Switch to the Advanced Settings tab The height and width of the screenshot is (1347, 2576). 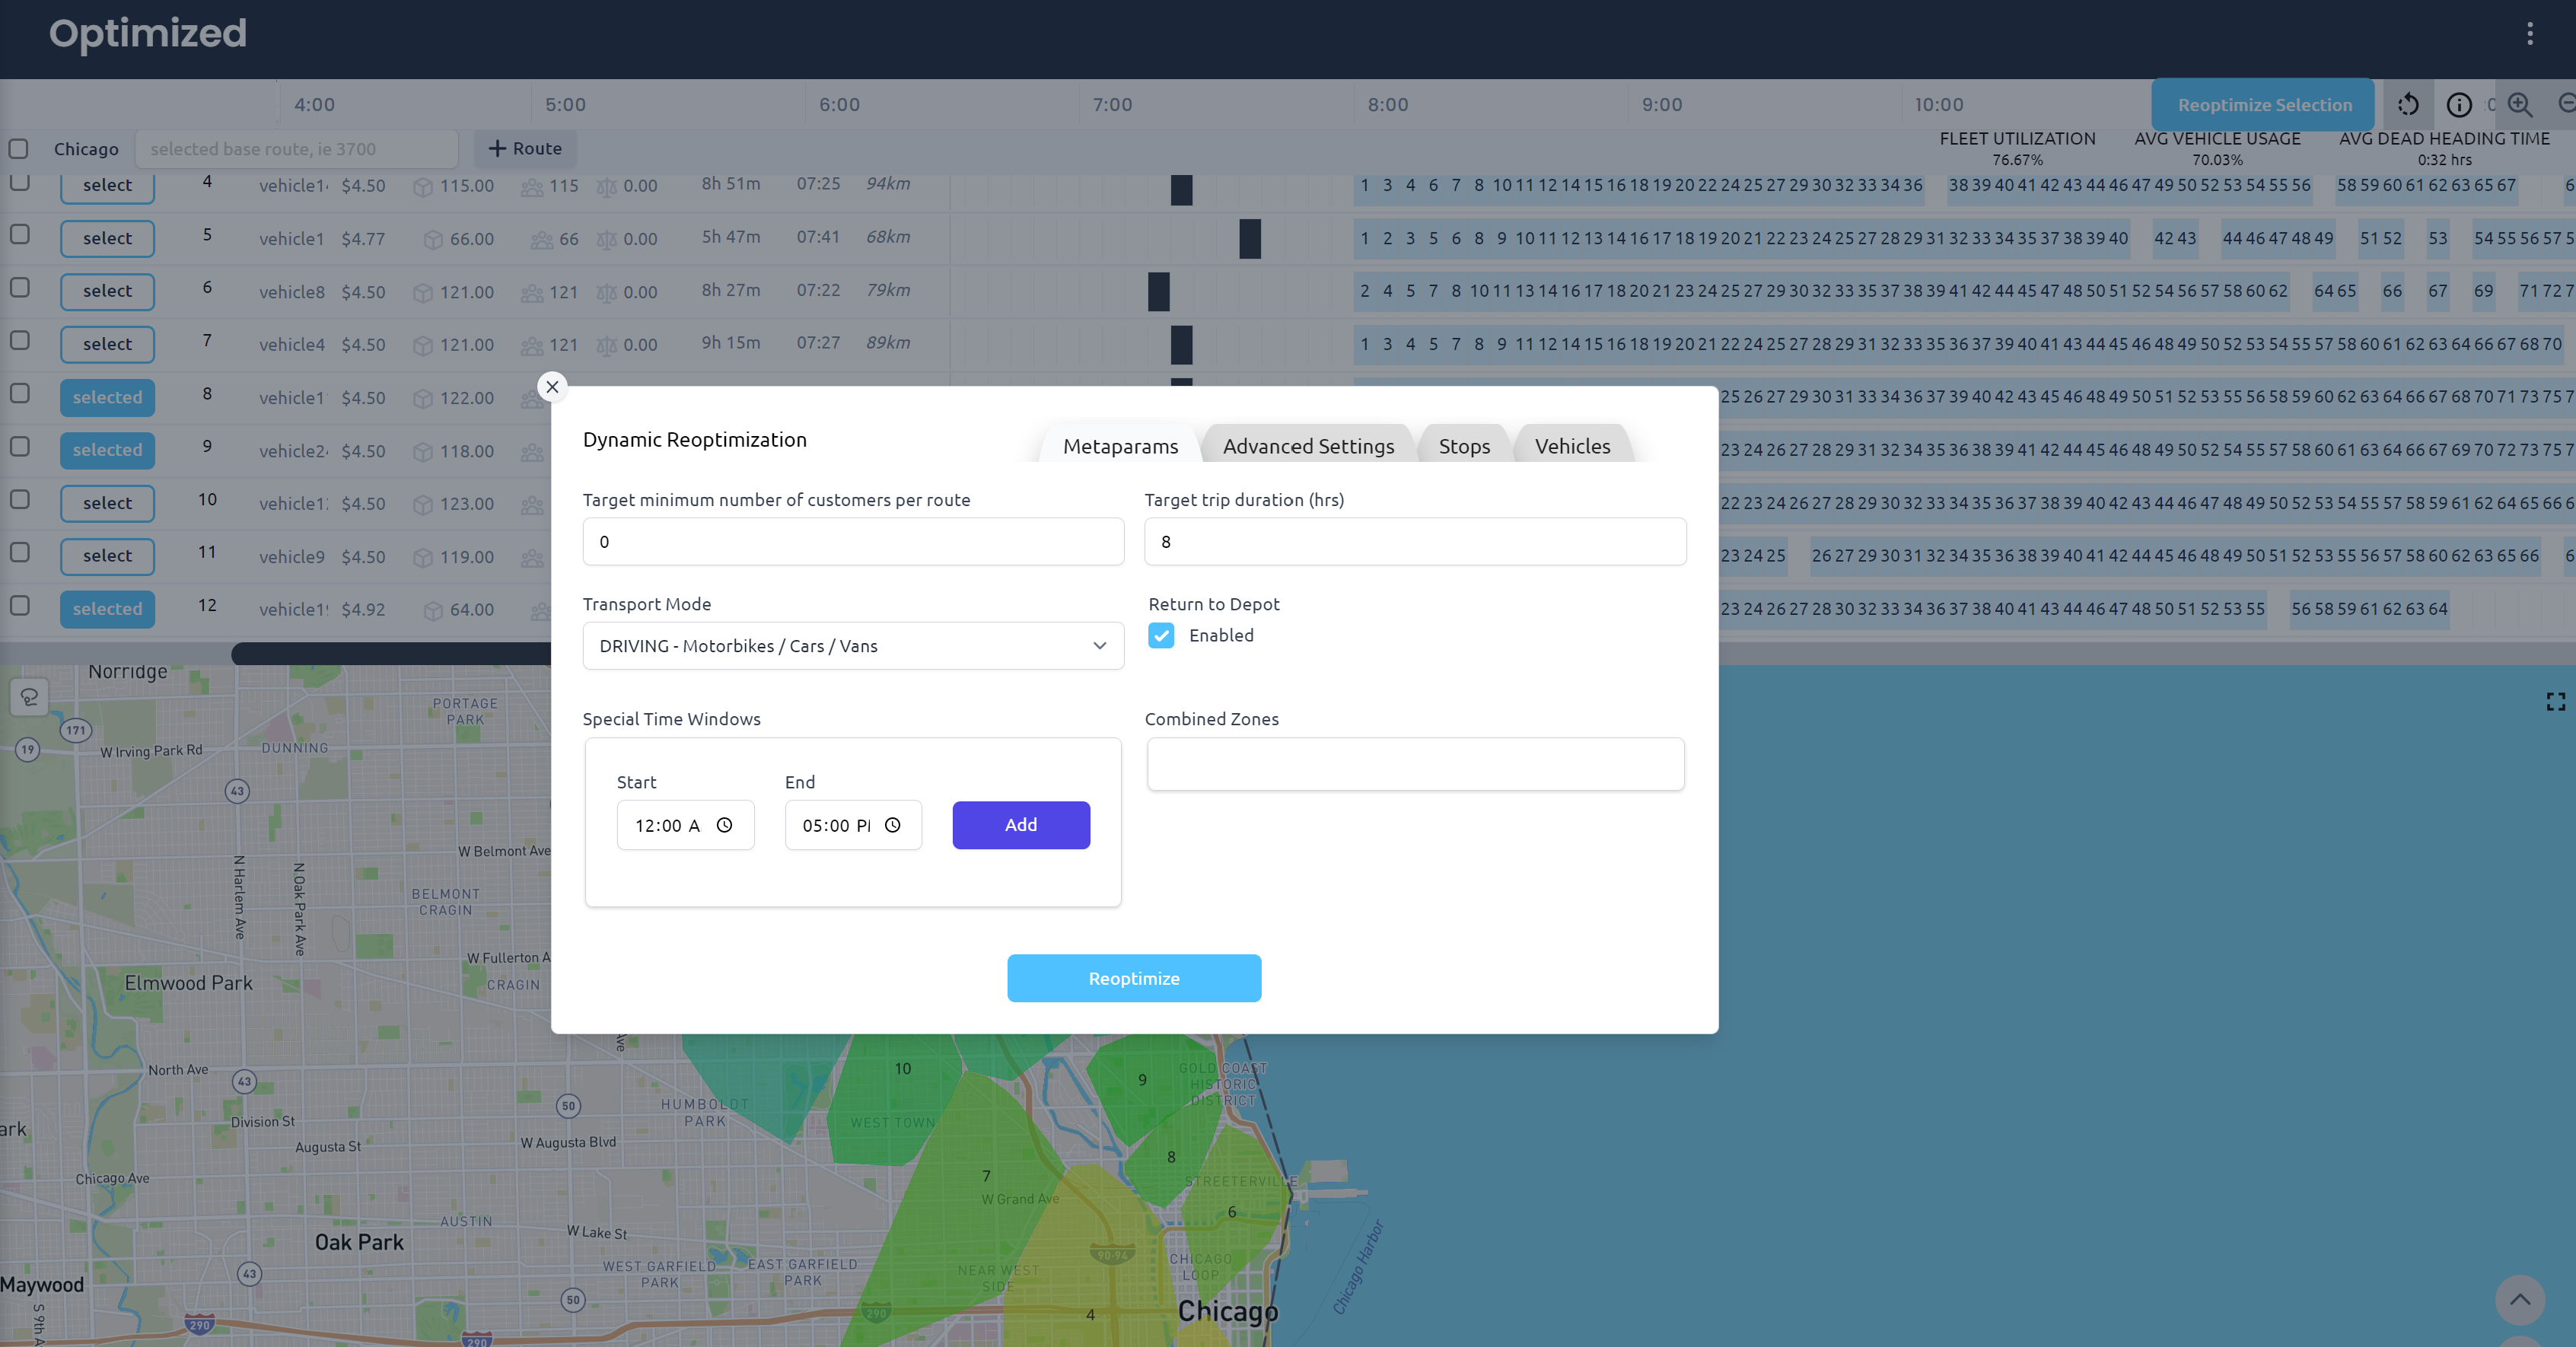1308,446
